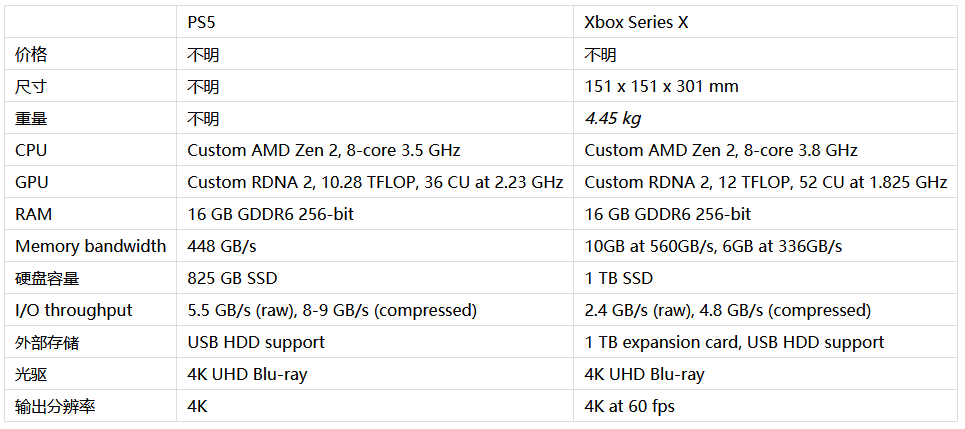Click the 151 x 151 x 301 mm cell
Image resolution: width=965 pixels, height=429 pixels.
tap(661, 86)
